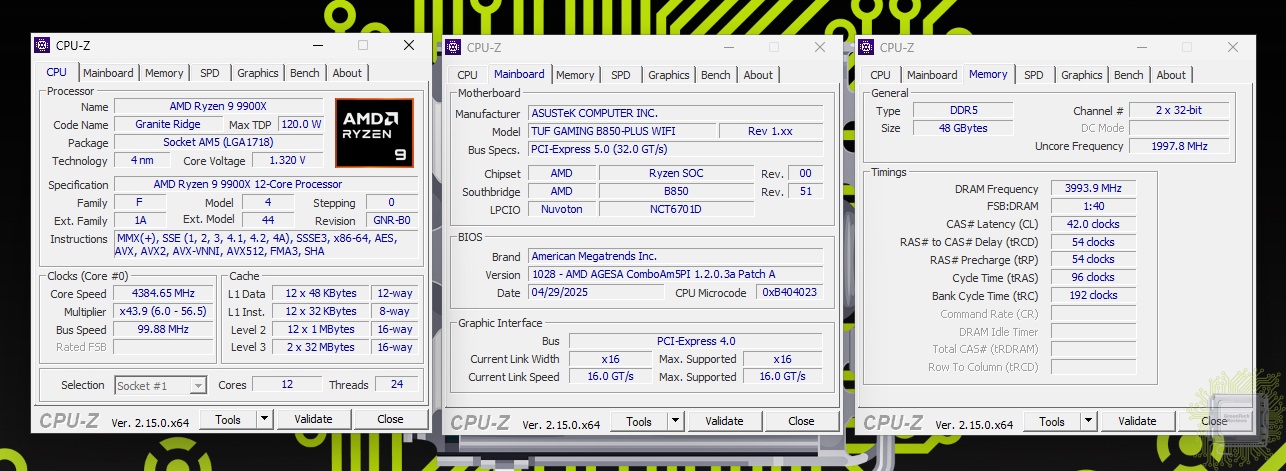Click PCI-Express 4.0 graphic bus value
This screenshot has height=471, width=1286.
(695, 341)
